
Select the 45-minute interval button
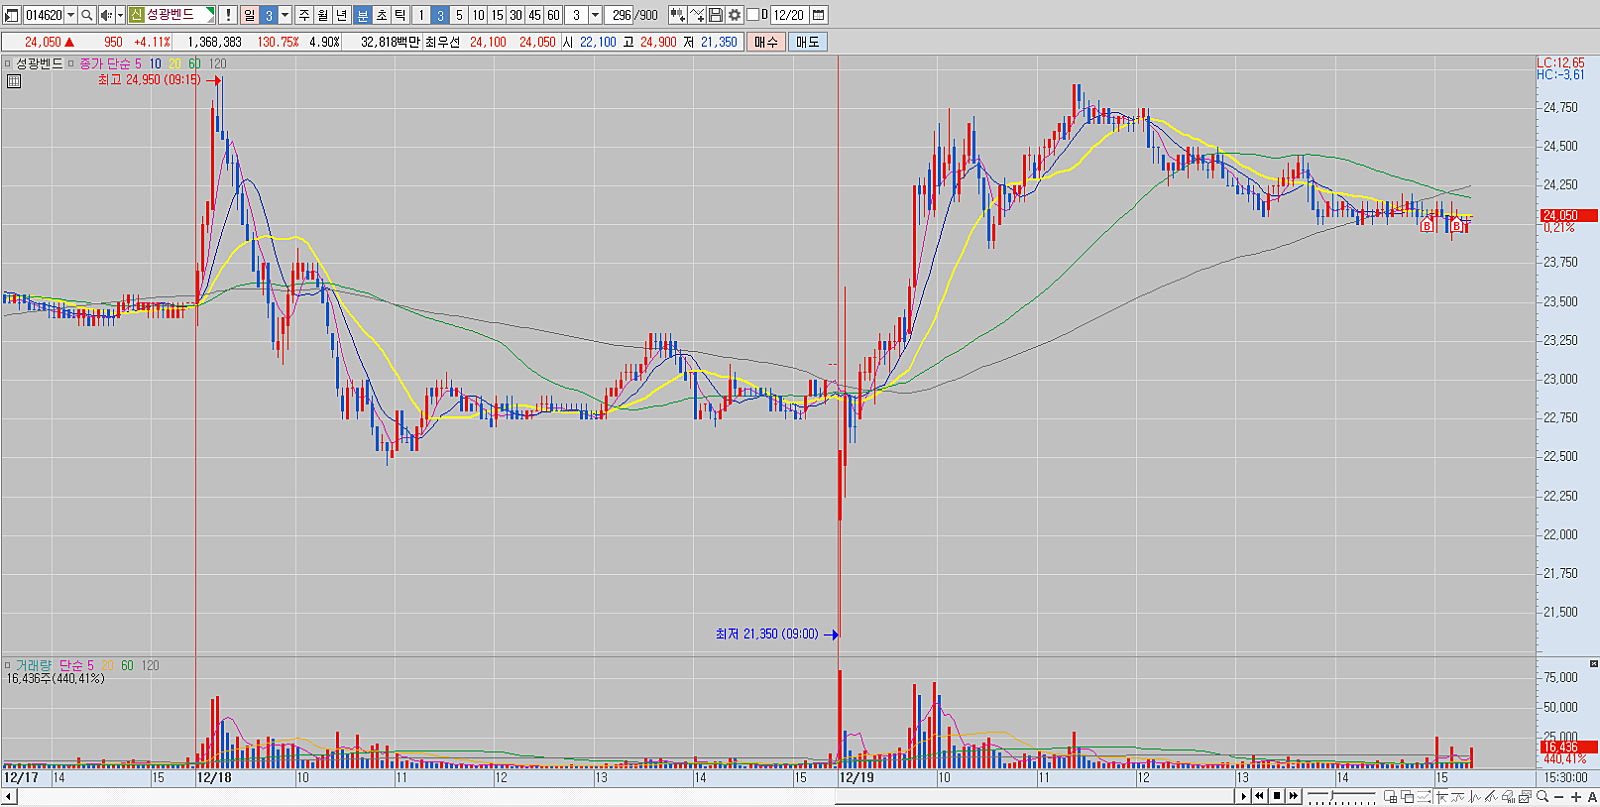pos(534,15)
